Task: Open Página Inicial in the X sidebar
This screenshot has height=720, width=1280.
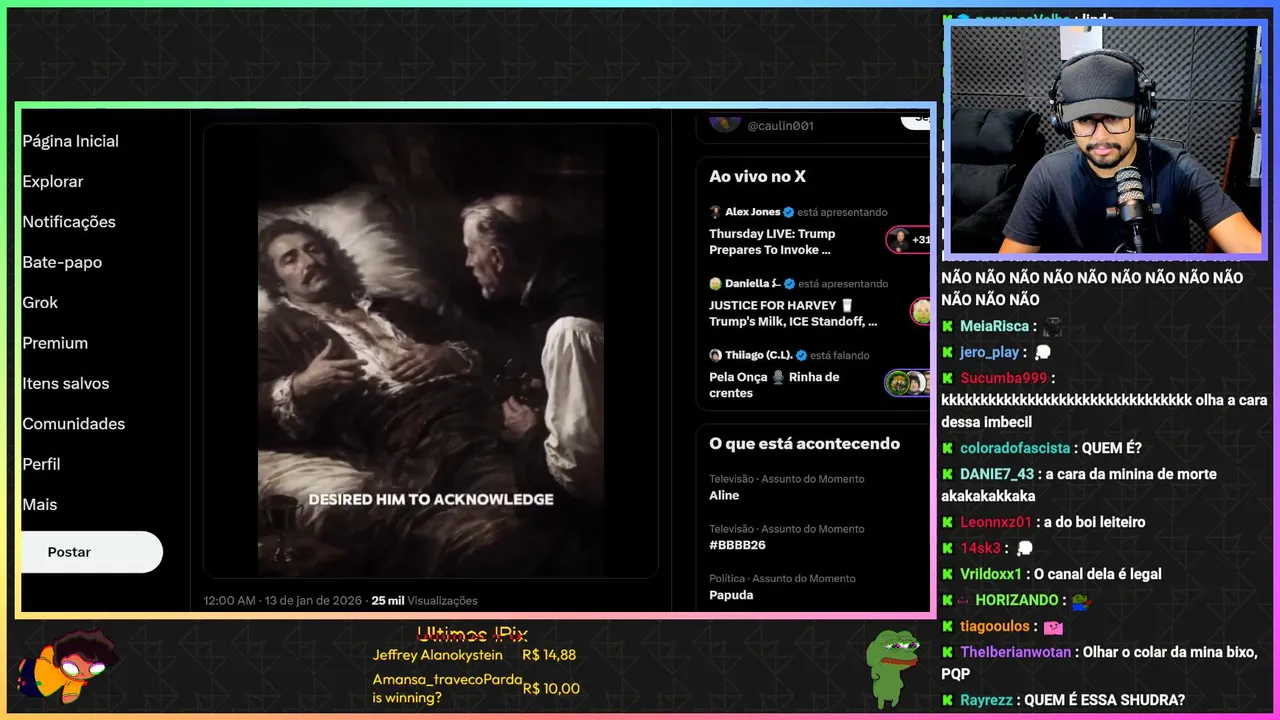Action: (70, 141)
